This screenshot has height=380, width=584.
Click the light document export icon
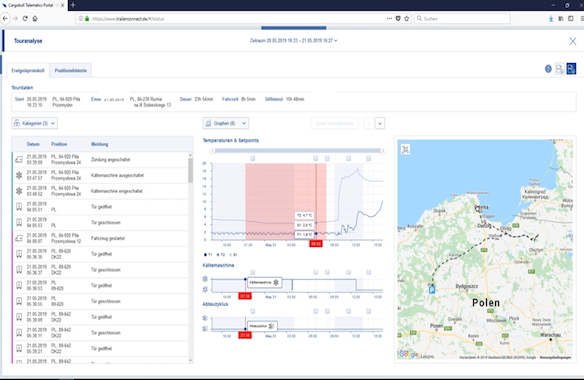559,69
